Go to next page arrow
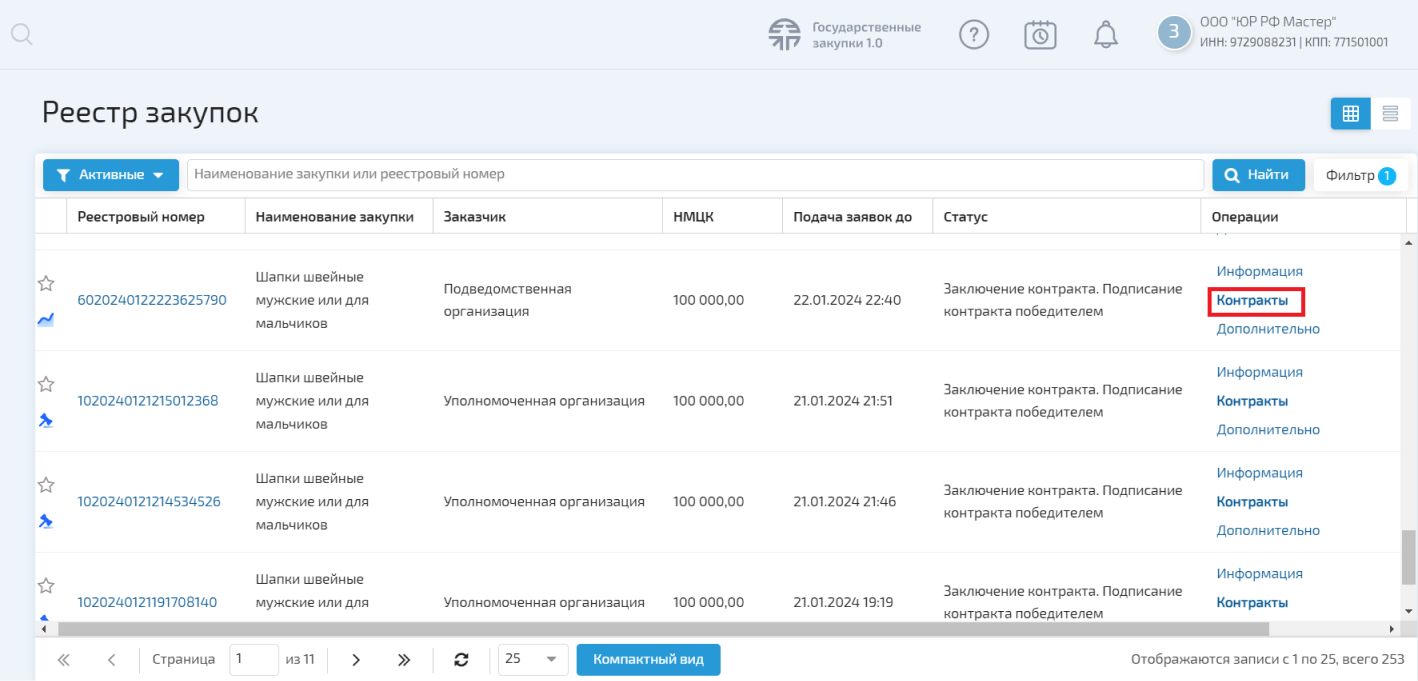The height and width of the screenshot is (681, 1418). (356, 660)
